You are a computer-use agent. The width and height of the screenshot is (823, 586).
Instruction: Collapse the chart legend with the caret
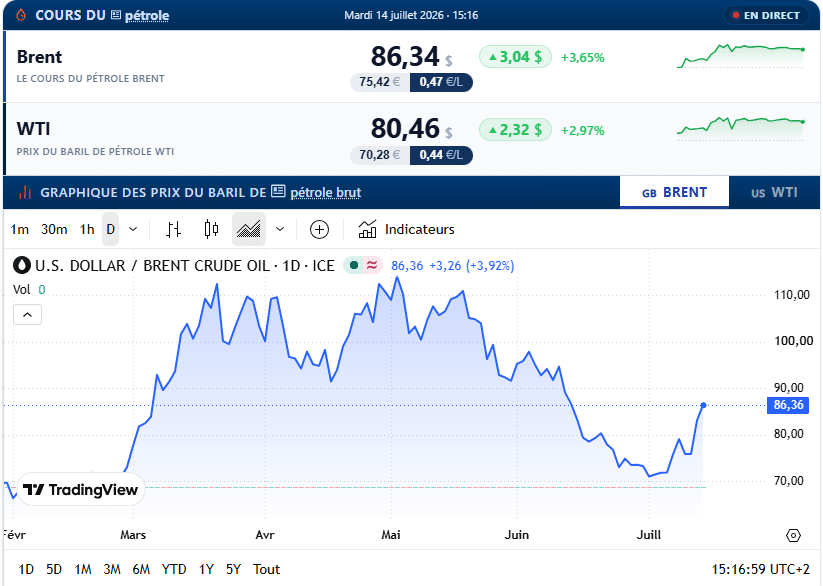pos(27,315)
